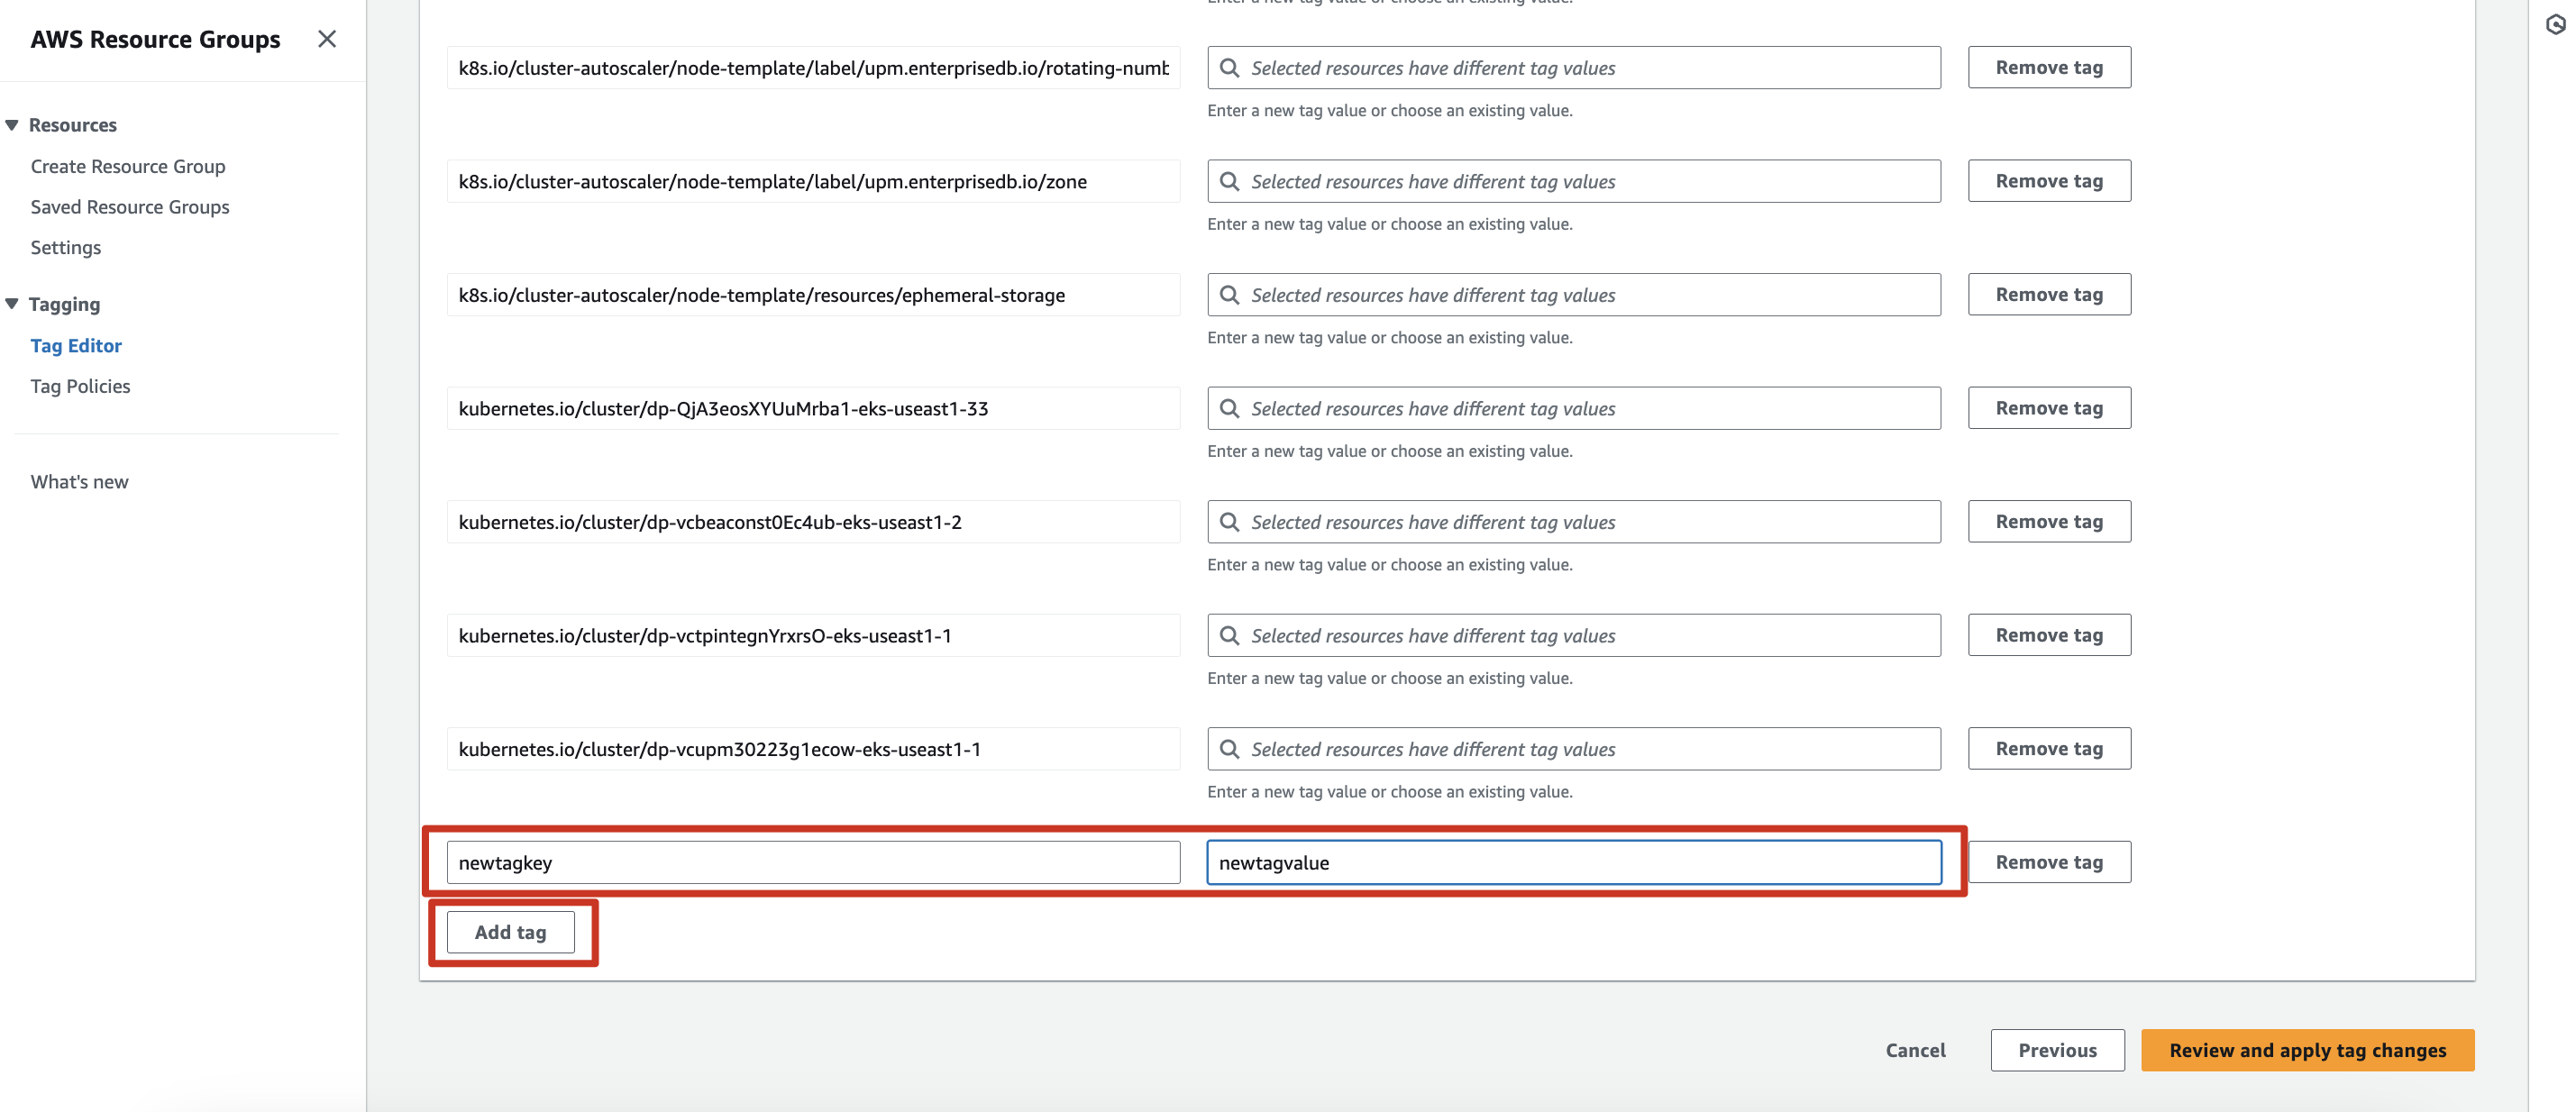The height and width of the screenshot is (1112, 2576).
Task: Remove the newtagkey tag
Action: coord(2049,862)
